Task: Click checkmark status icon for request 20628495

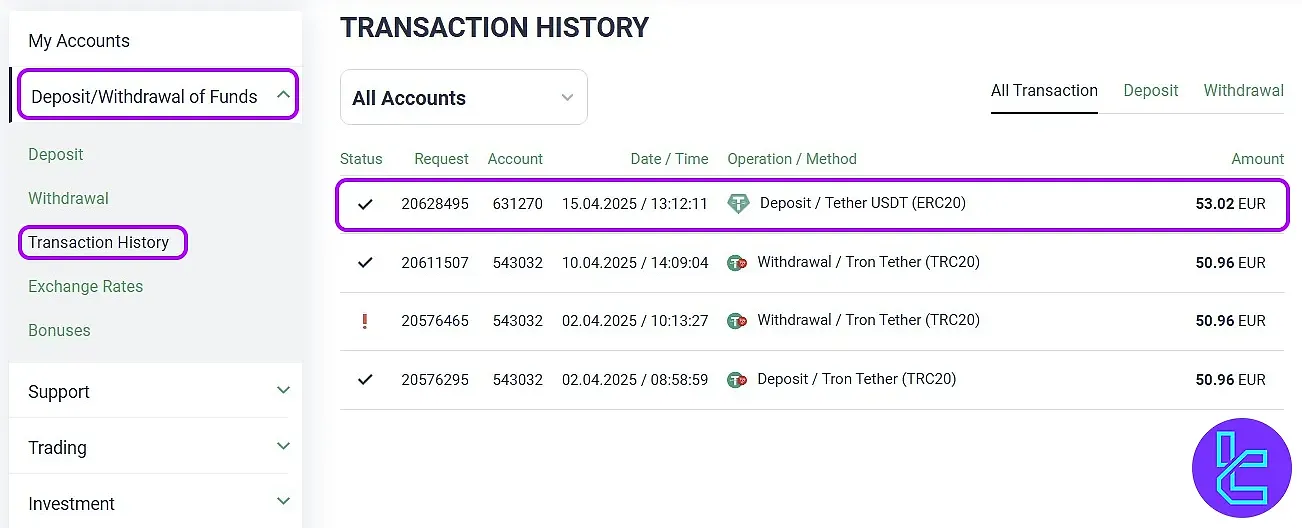Action: (x=365, y=204)
